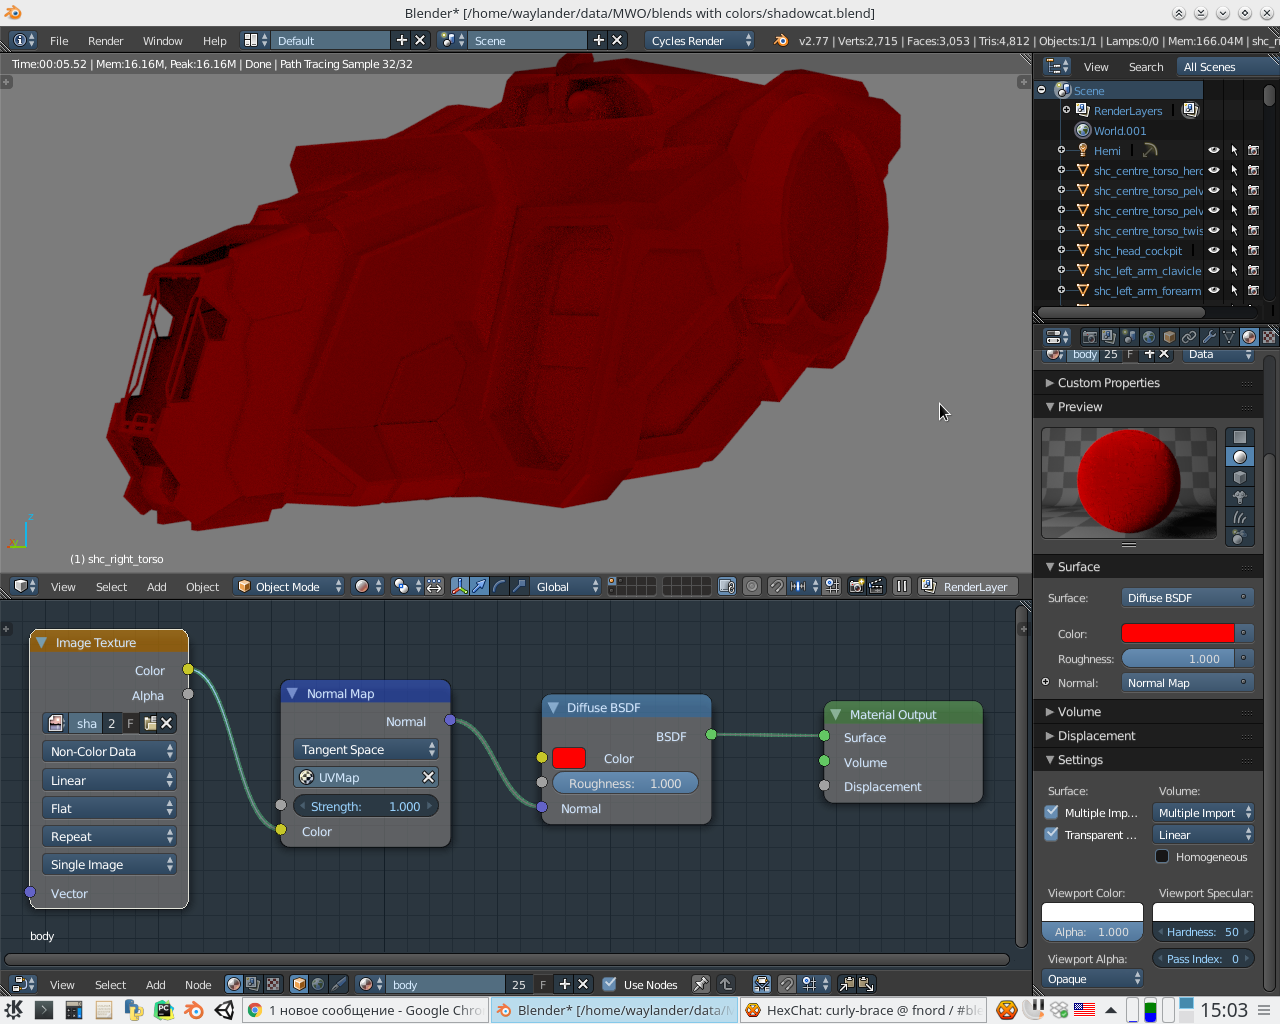Open the Render Layers properties tab

[x=1109, y=337]
